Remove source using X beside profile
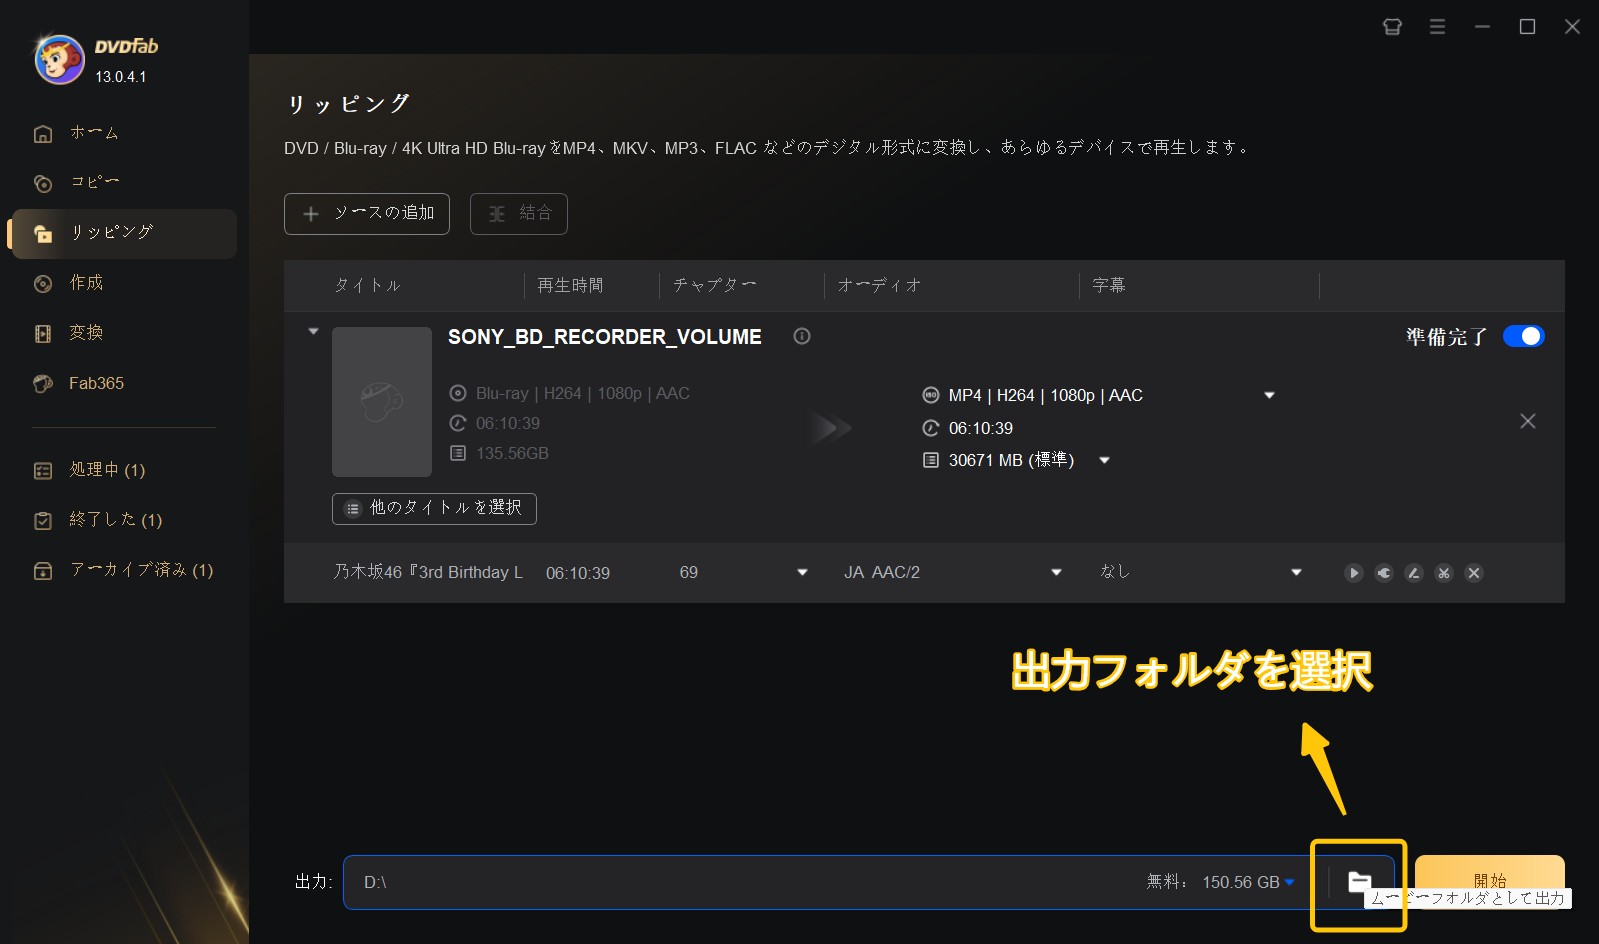 1528,421
